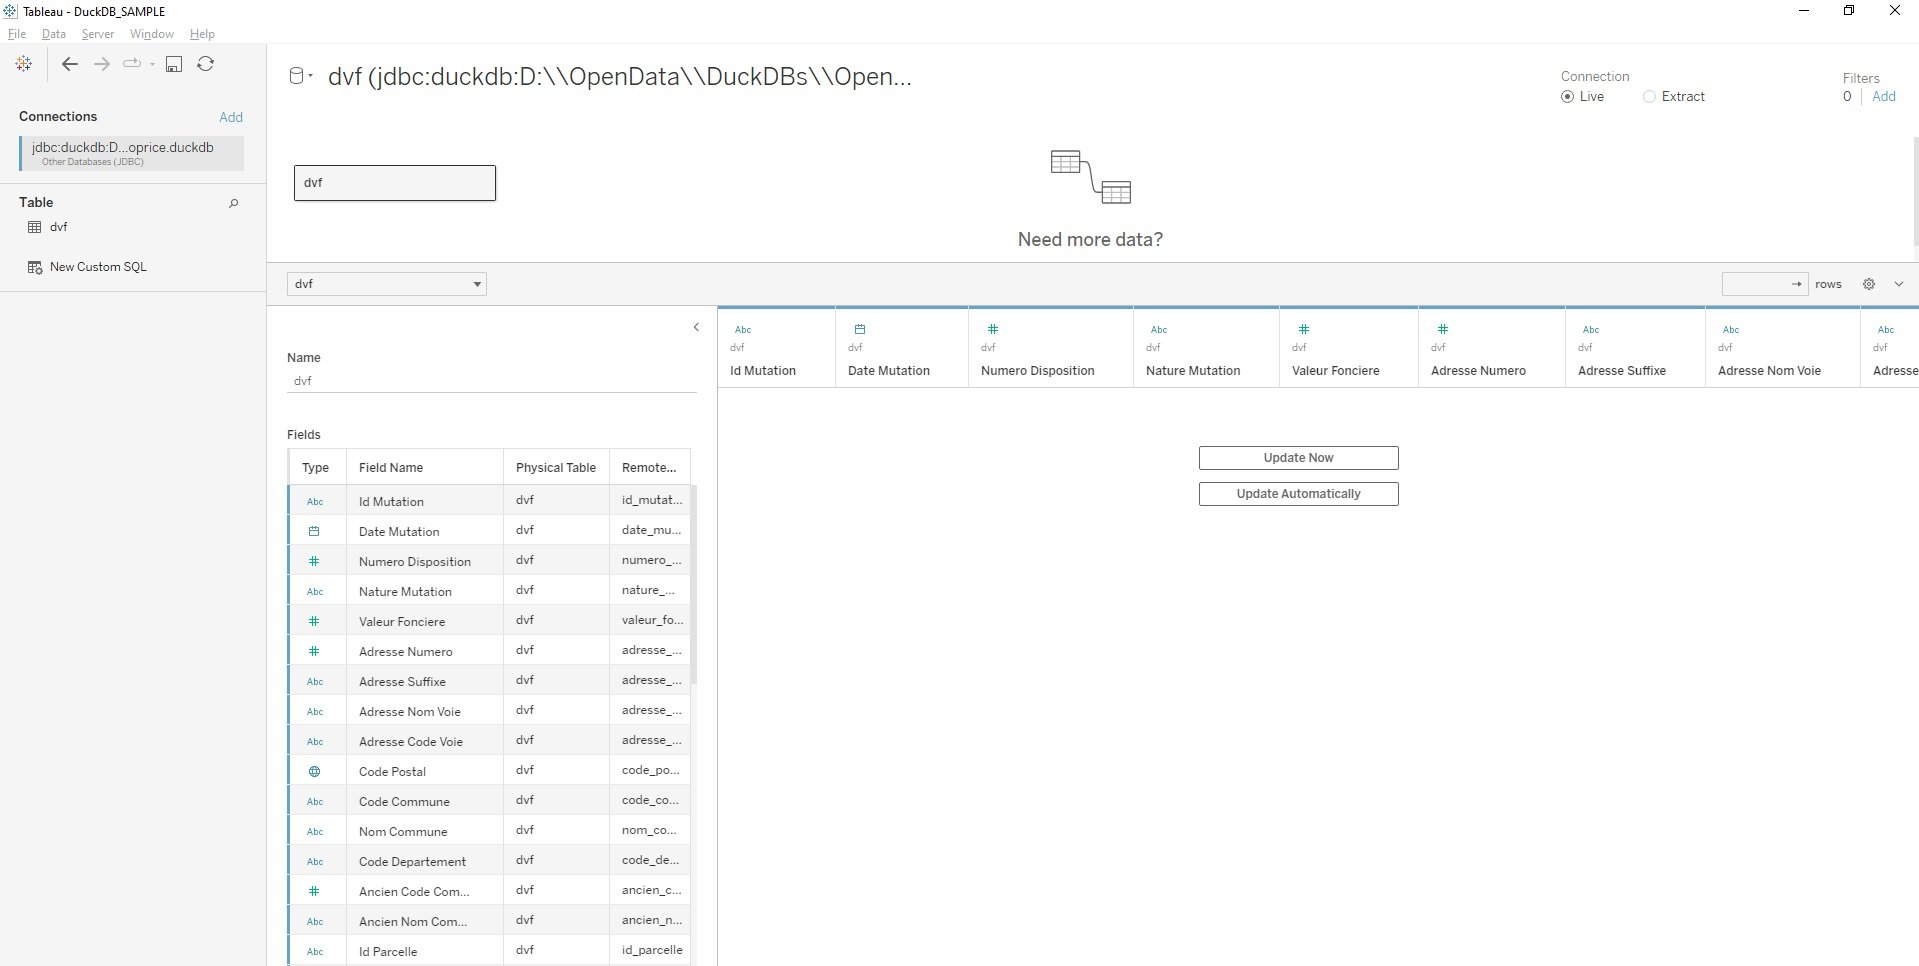Select the Ancien Nom Com field row
1919x966 pixels.
(x=489, y=921)
